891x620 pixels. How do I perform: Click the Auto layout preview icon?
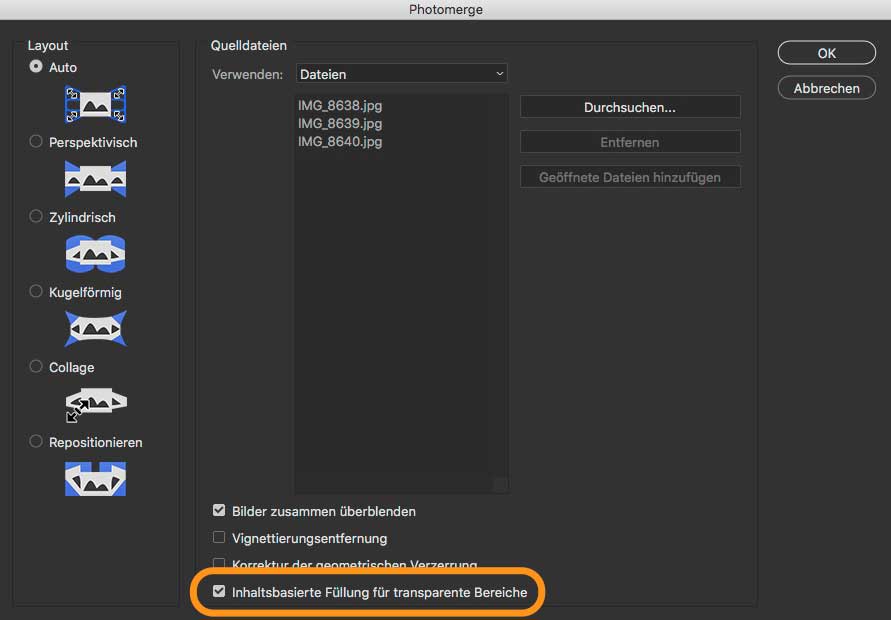(x=95, y=103)
